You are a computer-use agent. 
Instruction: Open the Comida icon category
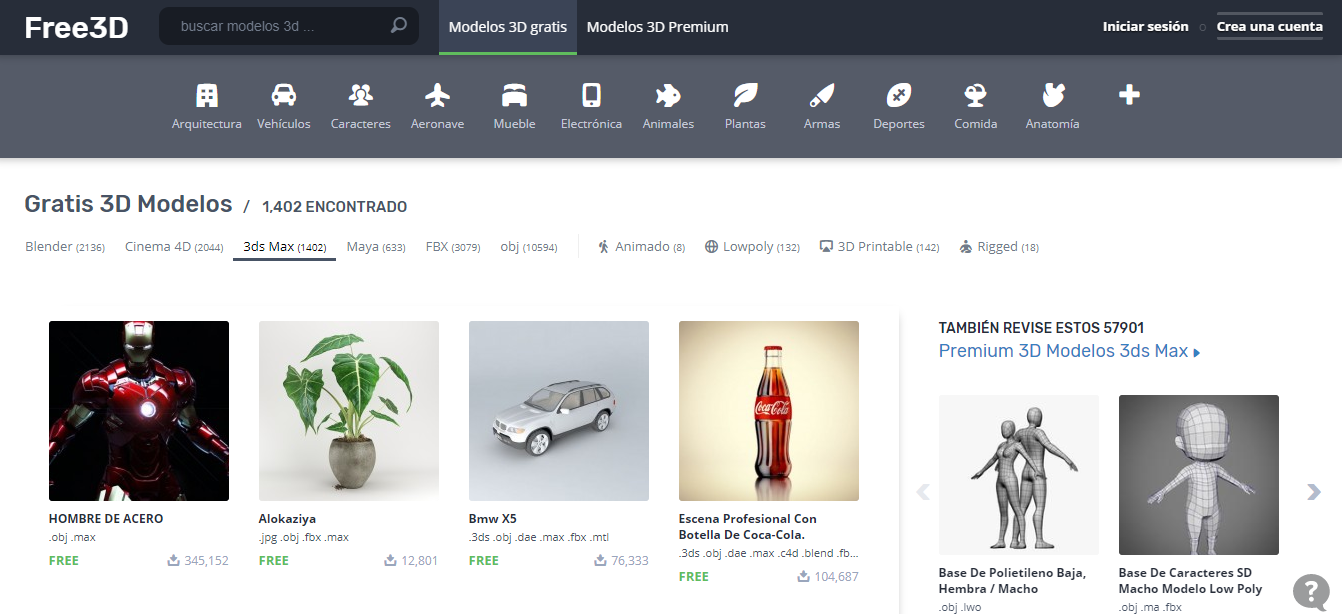(x=976, y=107)
